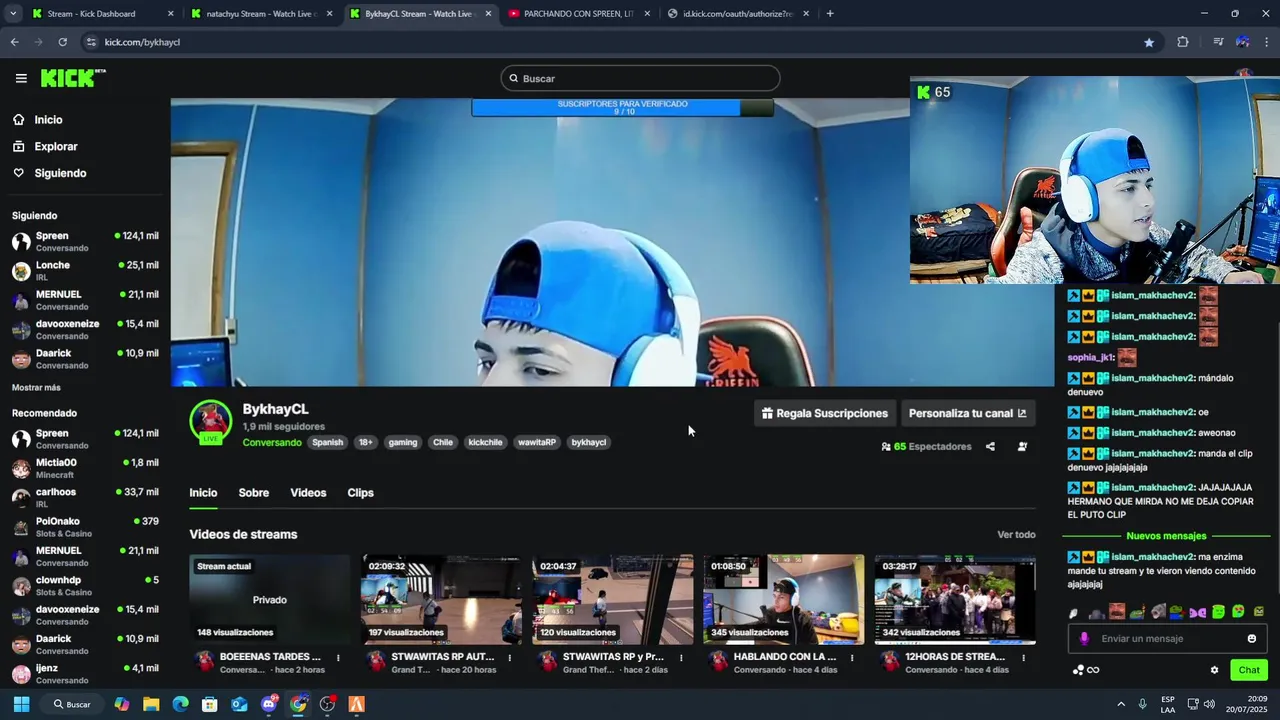This screenshot has width=1280, height=720.
Task: Reload the page
Action: [x=62, y=42]
